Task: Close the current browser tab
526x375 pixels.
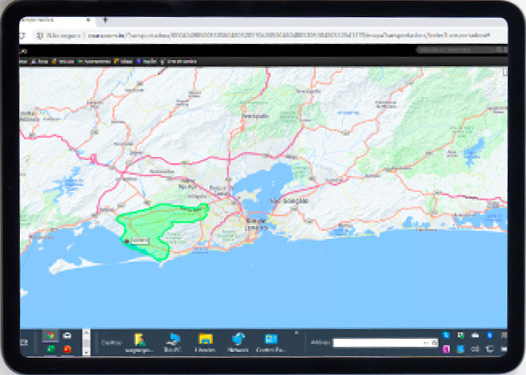Action: [89, 20]
